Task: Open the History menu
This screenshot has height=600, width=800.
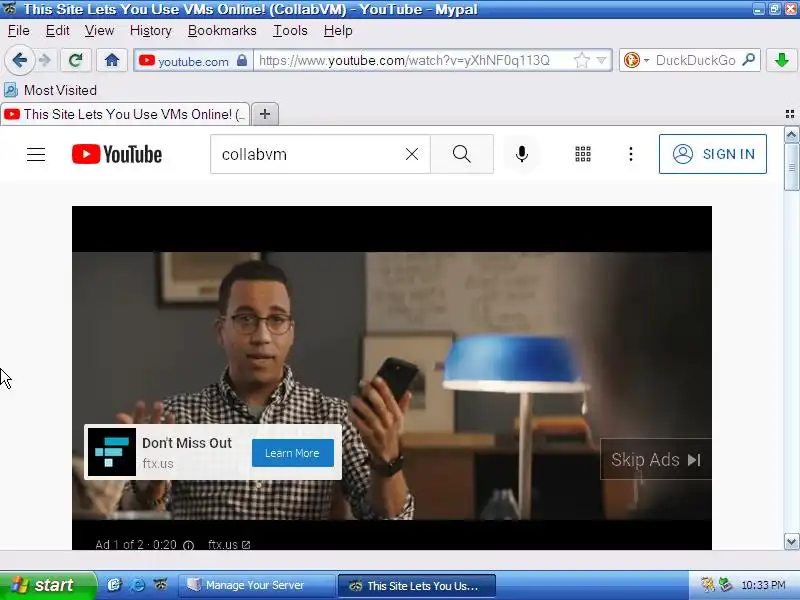Action: click(x=151, y=31)
